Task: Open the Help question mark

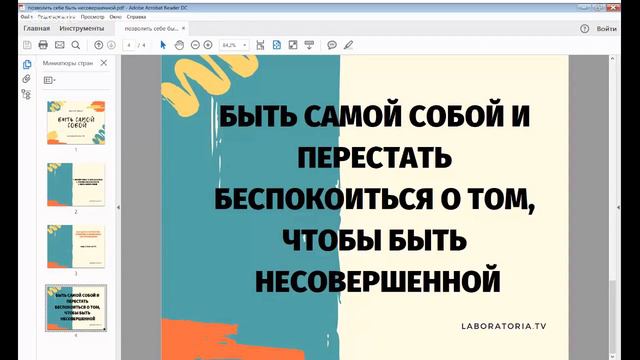Action: click(x=584, y=29)
